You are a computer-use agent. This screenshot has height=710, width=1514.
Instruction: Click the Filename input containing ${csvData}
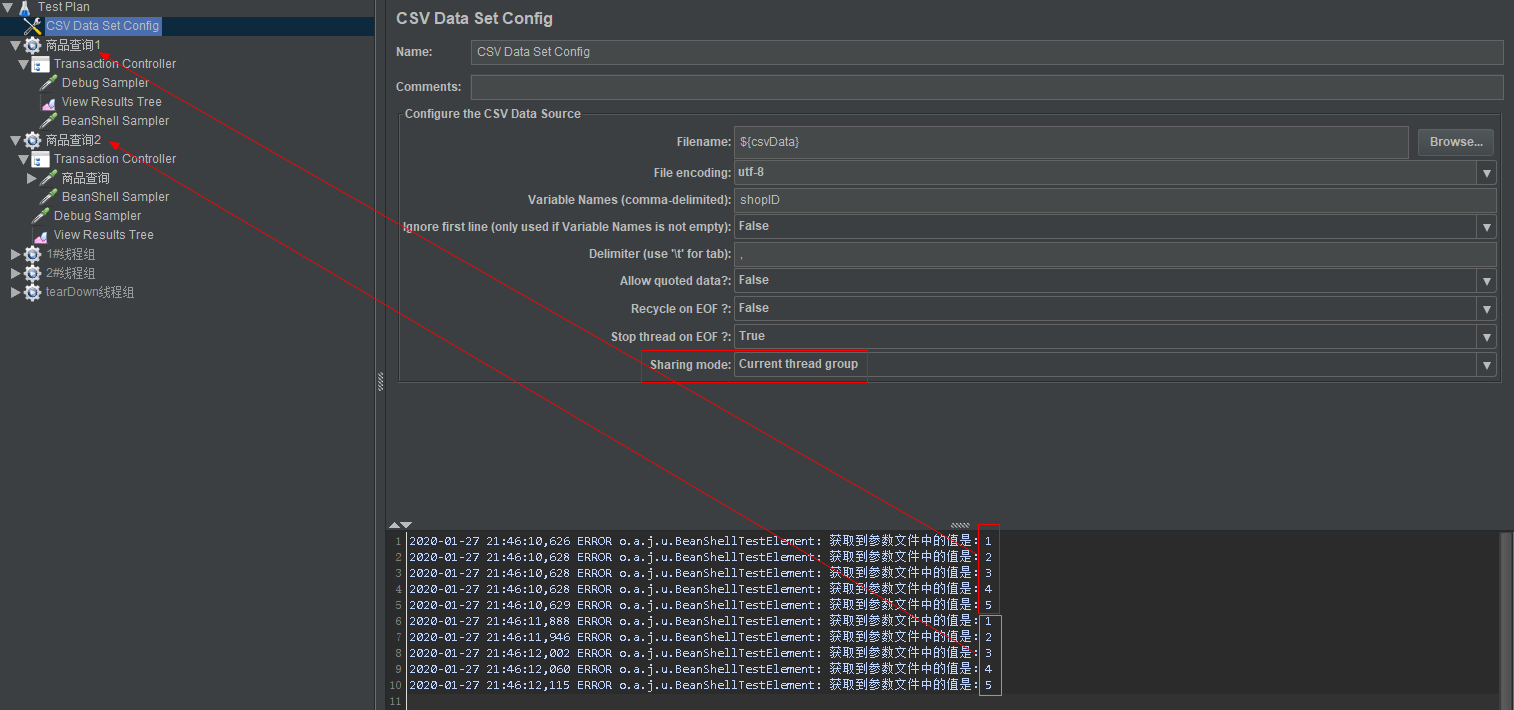pyautogui.click(x=1000, y=141)
